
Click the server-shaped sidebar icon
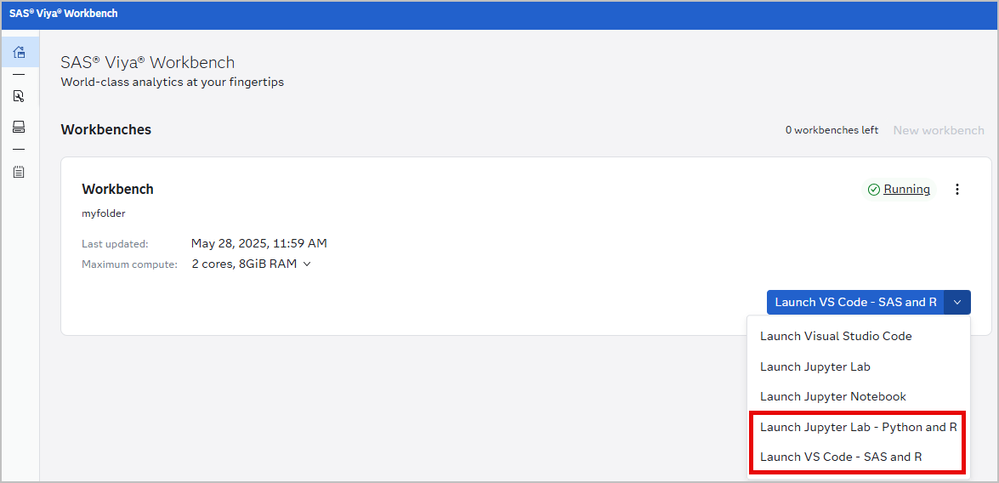click(x=19, y=127)
